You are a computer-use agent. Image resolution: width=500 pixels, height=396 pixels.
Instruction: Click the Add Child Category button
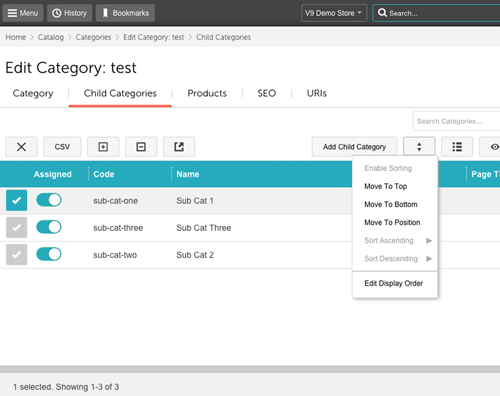pyautogui.click(x=354, y=147)
